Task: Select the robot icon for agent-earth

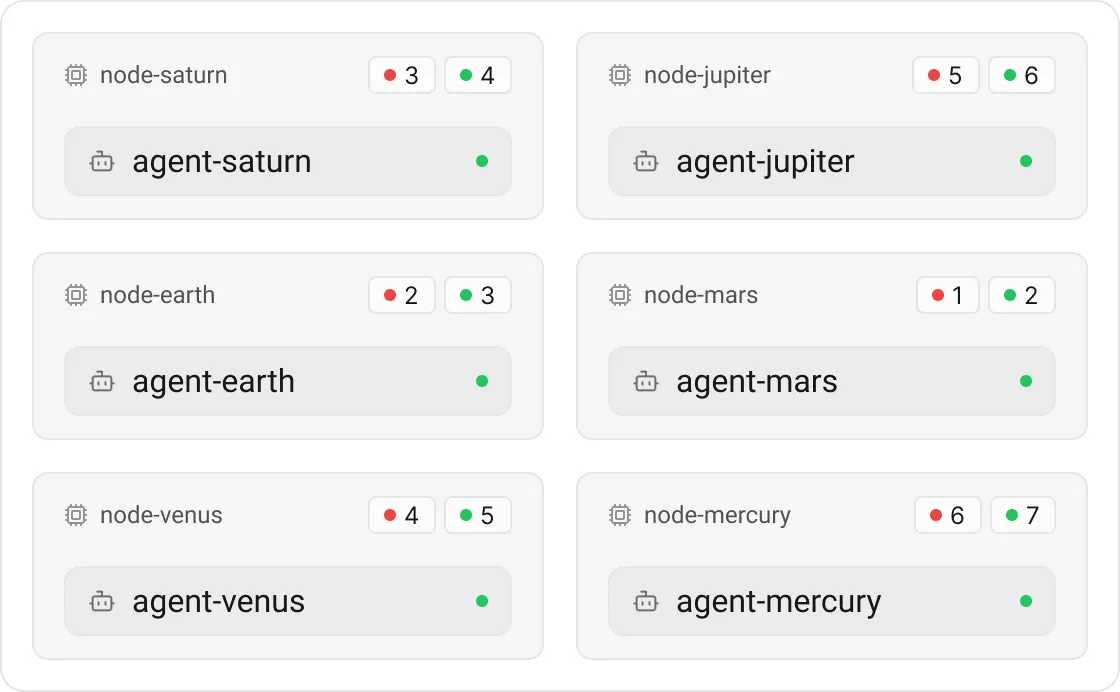Action: pyautogui.click(x=101, y=381)
